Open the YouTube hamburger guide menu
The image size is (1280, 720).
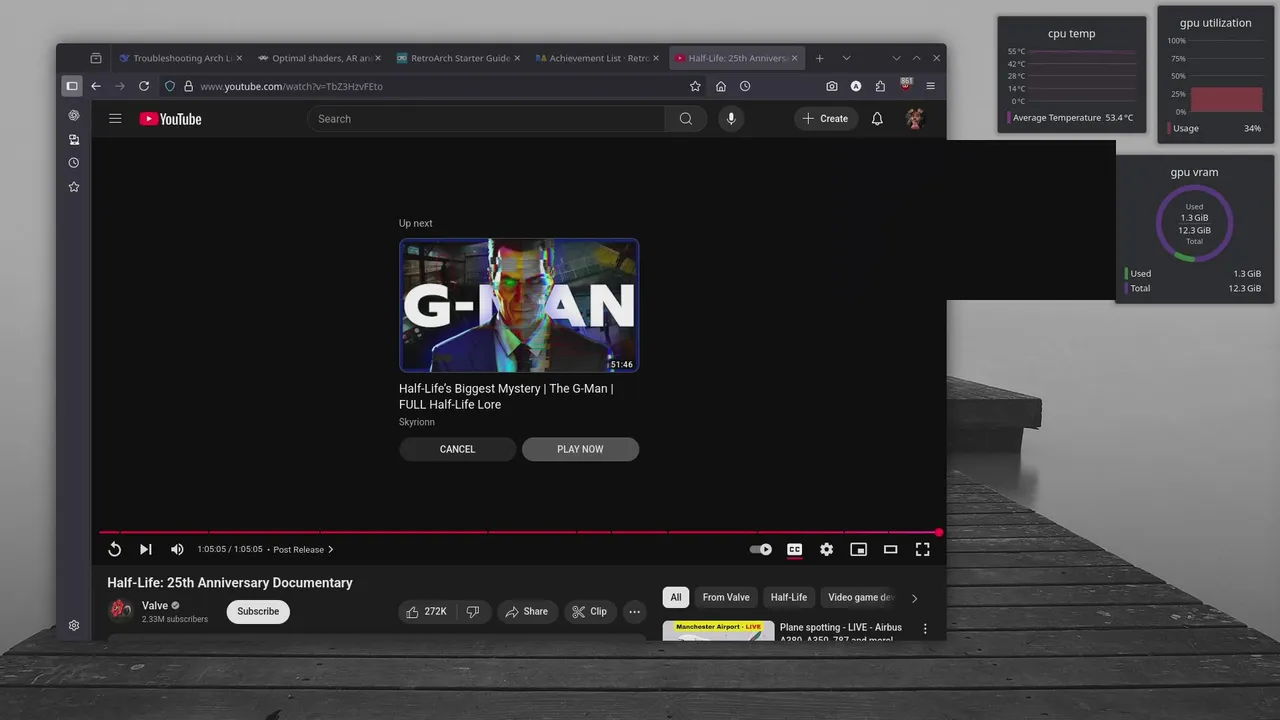coord(115,118)
